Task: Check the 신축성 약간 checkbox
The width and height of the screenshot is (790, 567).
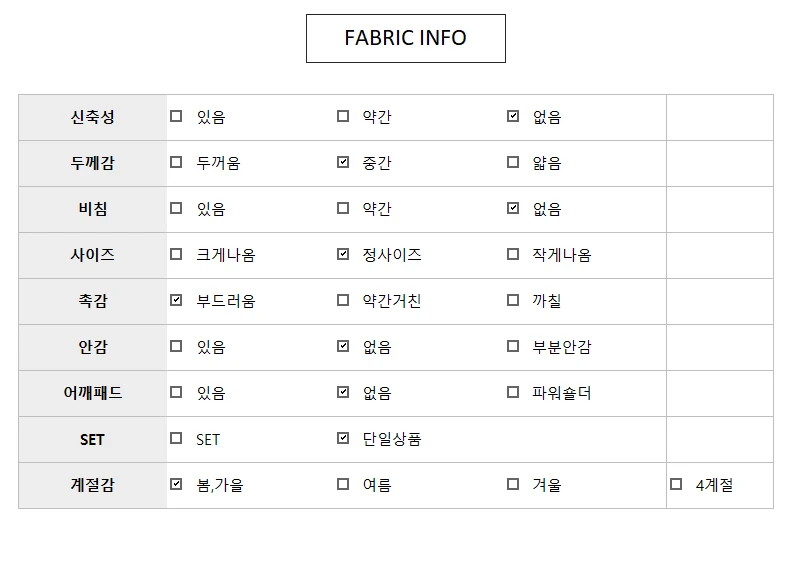Action: pos(343,116)
